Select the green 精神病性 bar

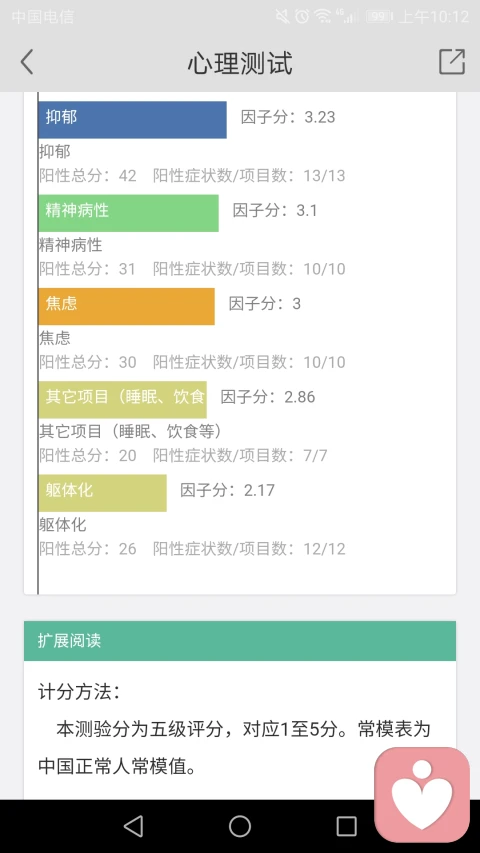coord(128,213)
